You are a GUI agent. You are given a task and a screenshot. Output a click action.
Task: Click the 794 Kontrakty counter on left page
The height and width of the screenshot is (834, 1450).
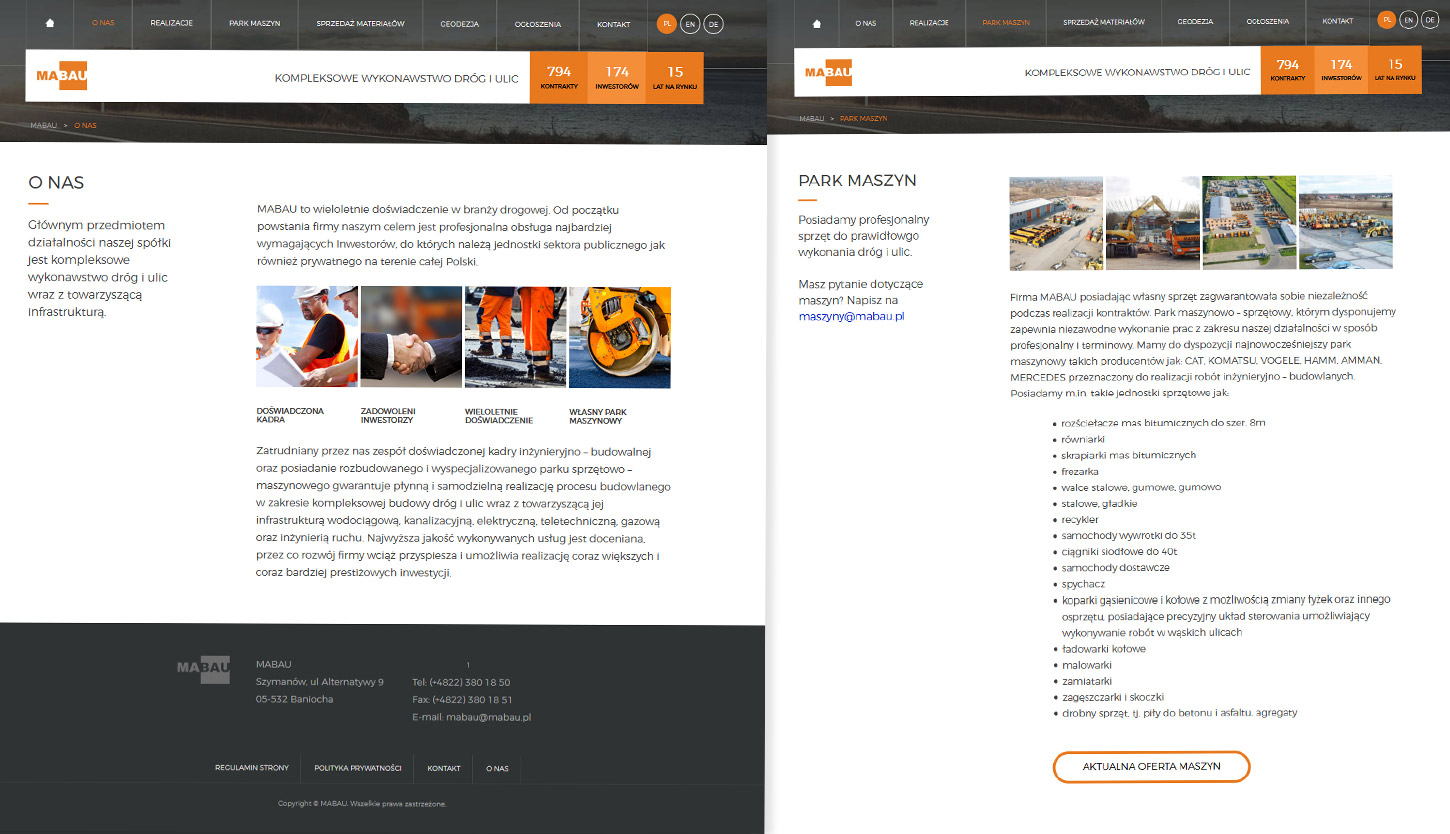point(559,77)
